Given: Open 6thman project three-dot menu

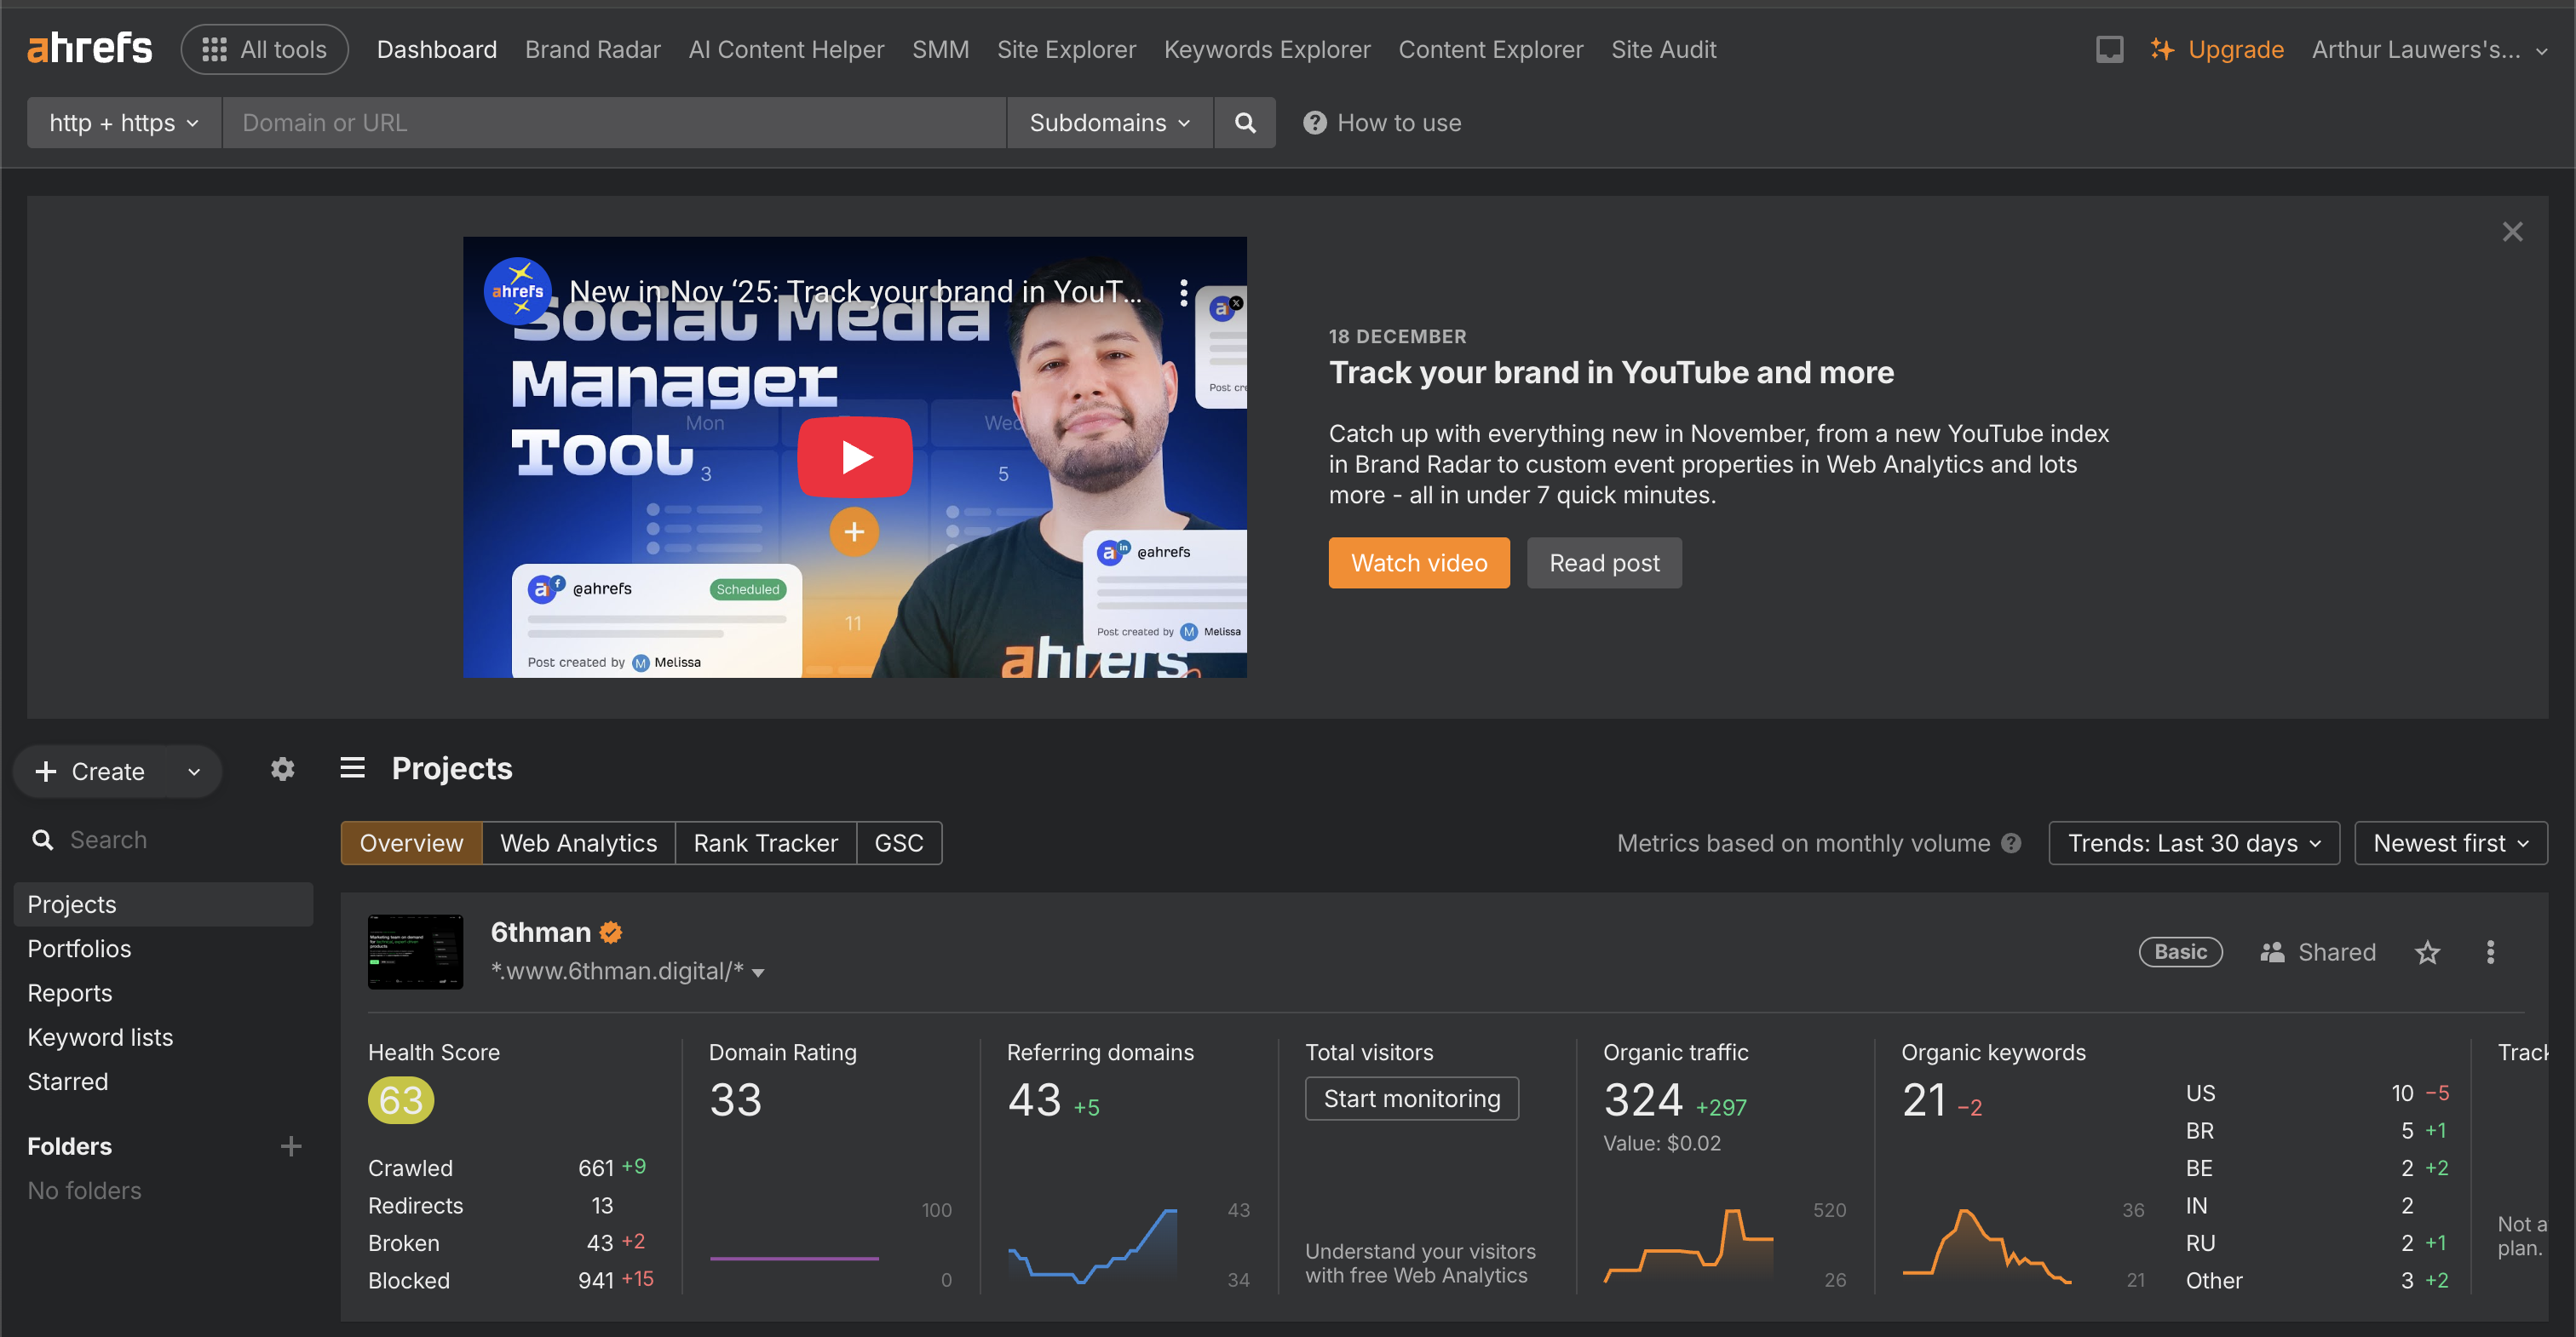Looking at the screenshot, I should (2490, 952).
